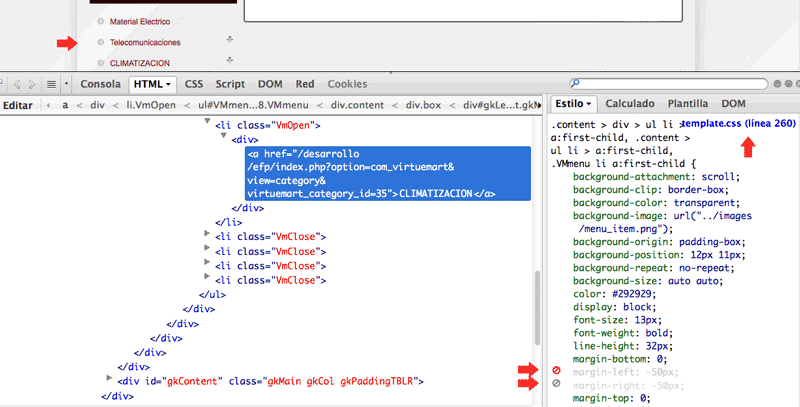The image size is (800, 407).
Task: Edit the font-weight: bold value
Action: click(x=657, y=333)
